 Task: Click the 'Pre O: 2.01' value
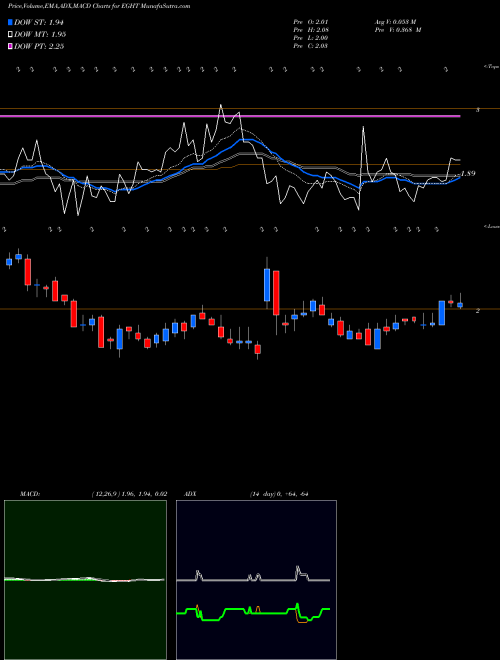pos(311,22)
